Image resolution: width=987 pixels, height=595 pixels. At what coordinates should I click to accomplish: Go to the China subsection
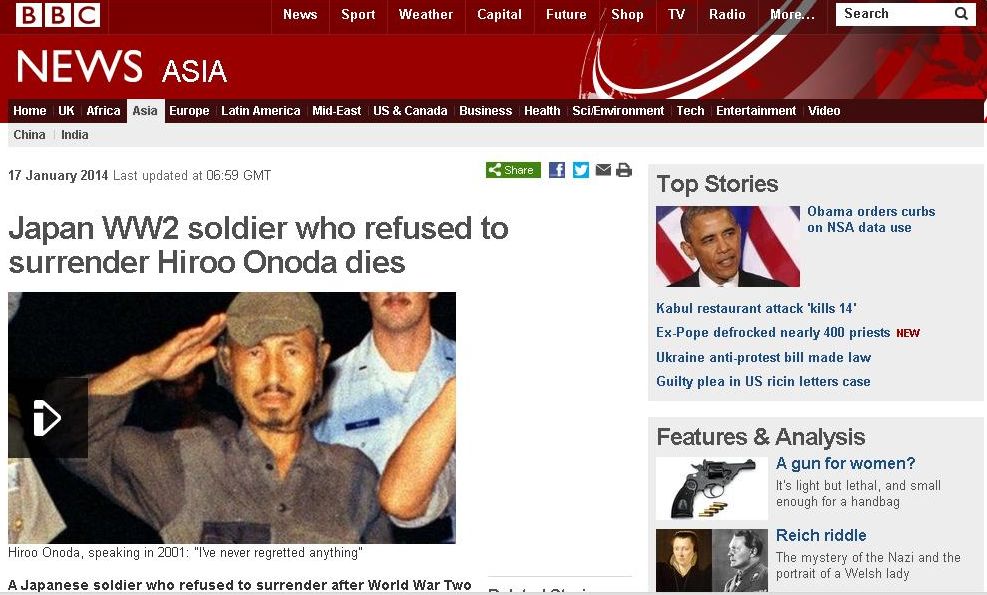(30, 135)
